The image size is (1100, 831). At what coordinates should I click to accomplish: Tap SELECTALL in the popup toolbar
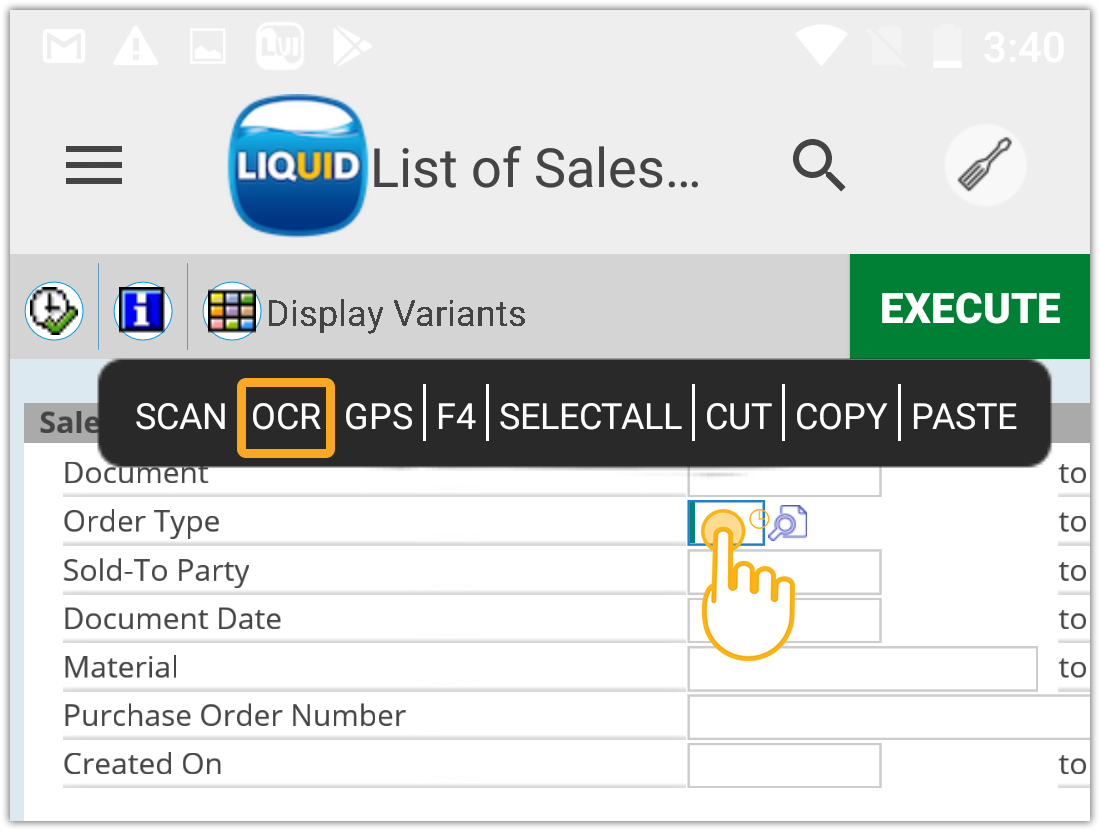(x=590, y=417)
